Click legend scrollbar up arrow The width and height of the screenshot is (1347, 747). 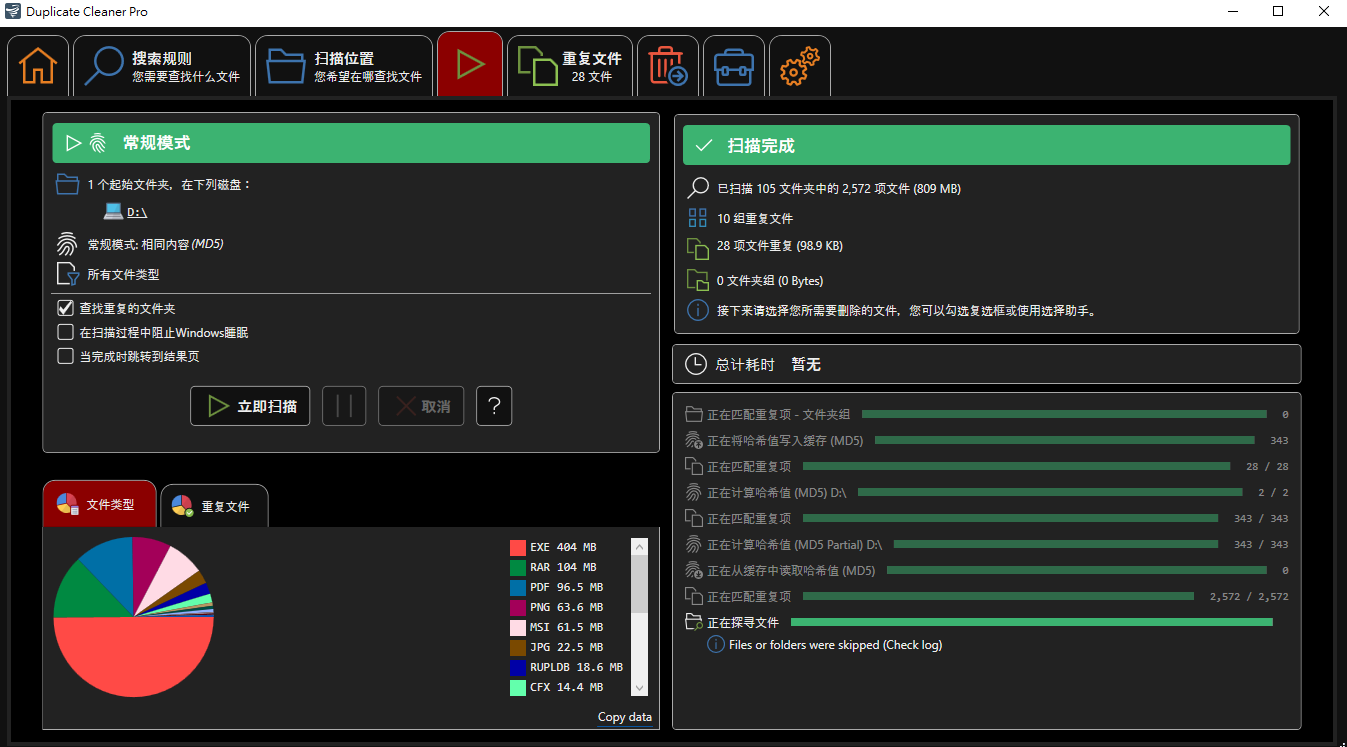pyautogui.click(x=639, y=547)
